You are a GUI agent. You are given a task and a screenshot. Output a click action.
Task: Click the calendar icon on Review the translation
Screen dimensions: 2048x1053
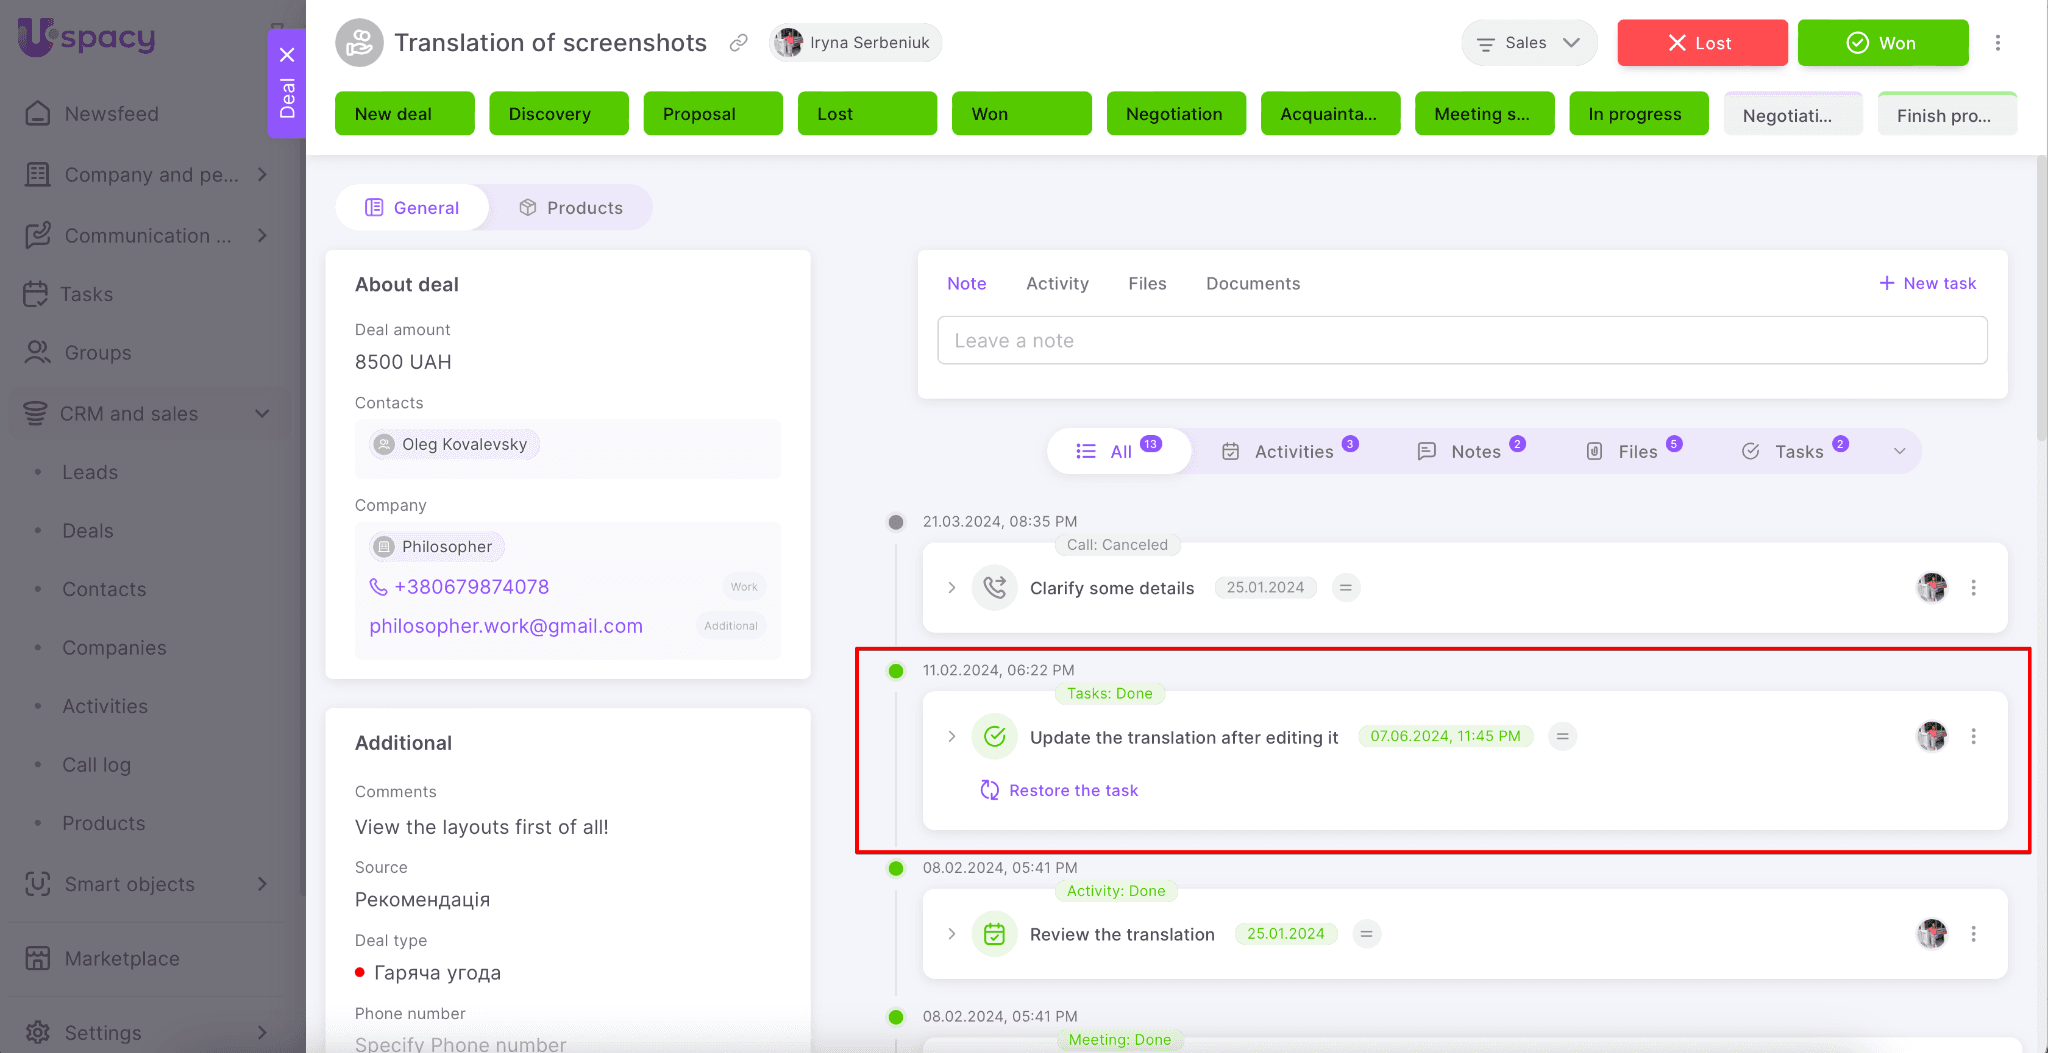click(x=994, y=934)
